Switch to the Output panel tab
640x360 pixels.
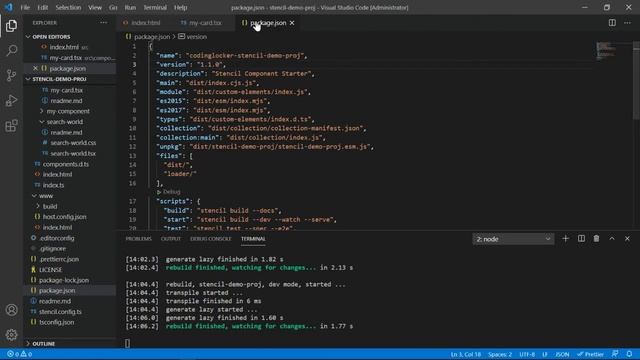(171, 239)
